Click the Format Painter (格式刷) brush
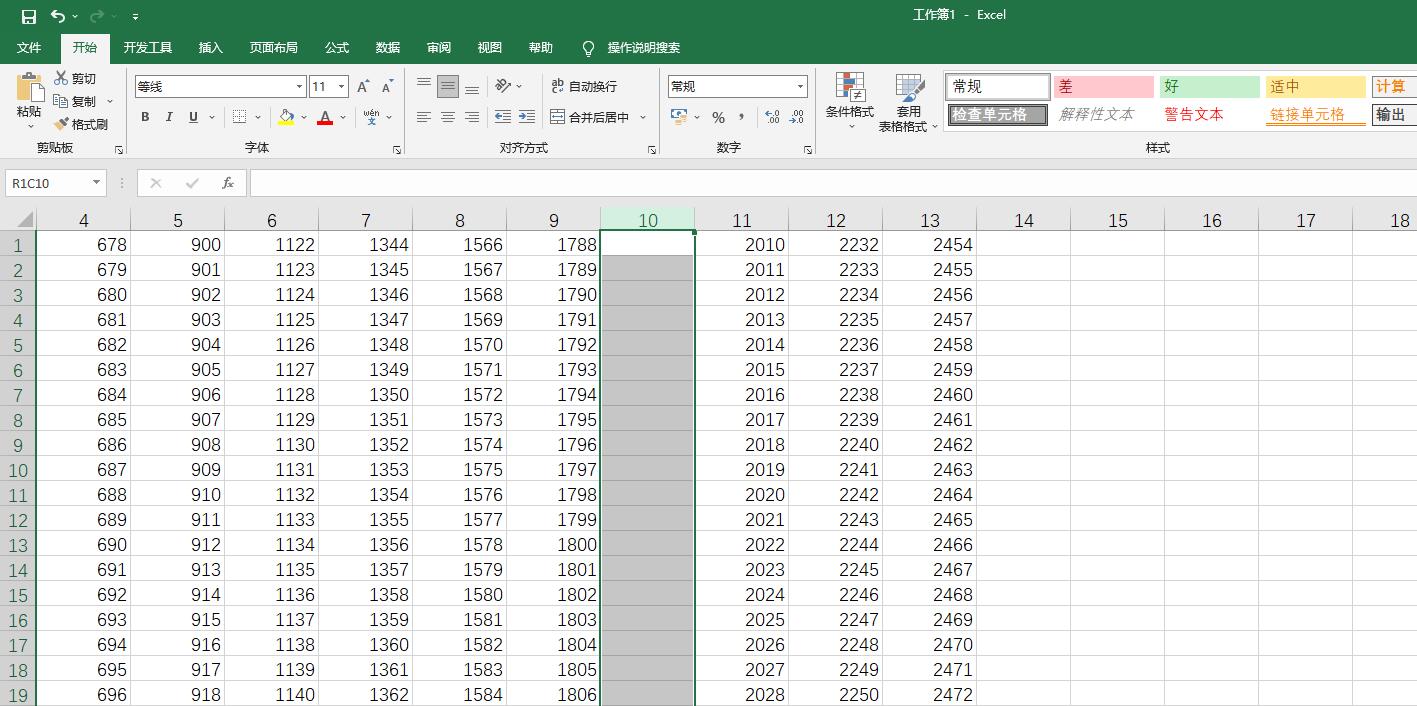The image size is (1417, 706). tap(61, 124)
